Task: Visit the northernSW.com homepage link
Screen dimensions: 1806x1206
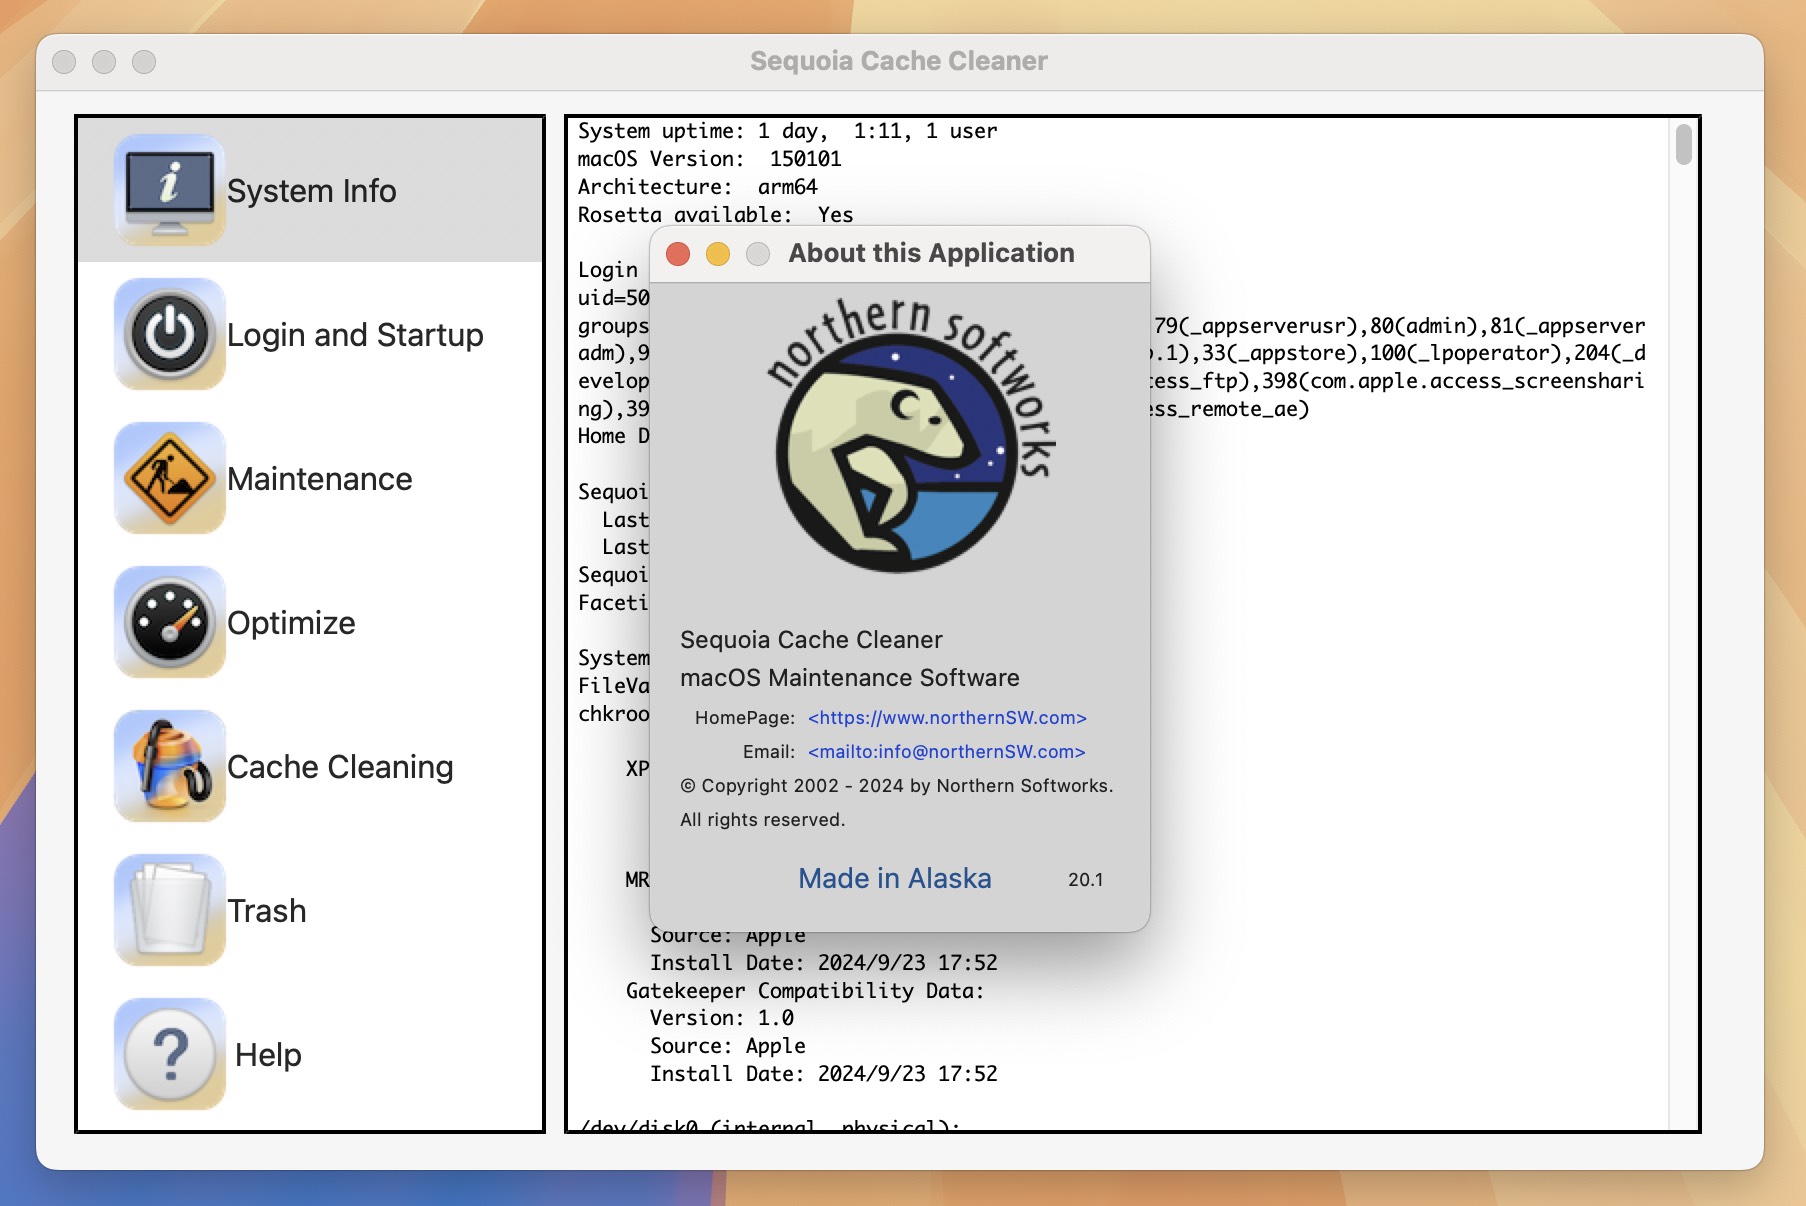Action: (947, 718)
